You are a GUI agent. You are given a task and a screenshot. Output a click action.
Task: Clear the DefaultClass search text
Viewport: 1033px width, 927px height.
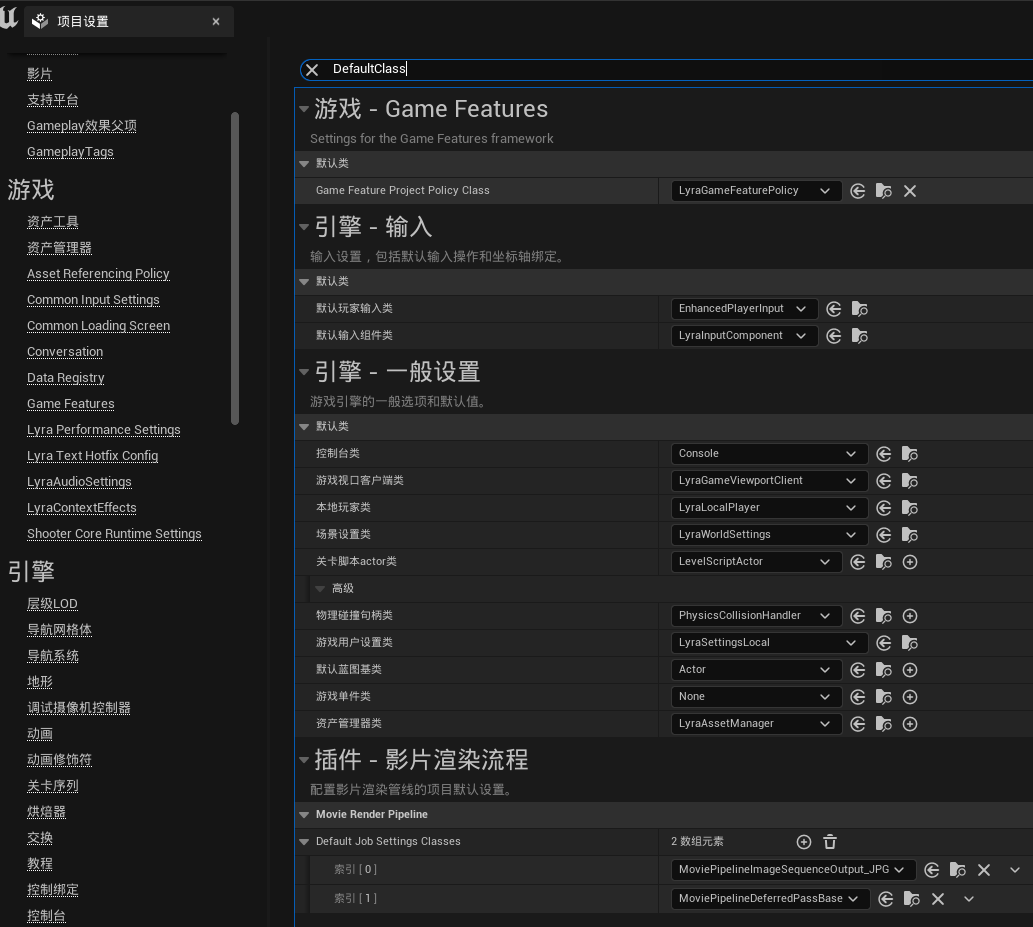[x=311, y=69]
